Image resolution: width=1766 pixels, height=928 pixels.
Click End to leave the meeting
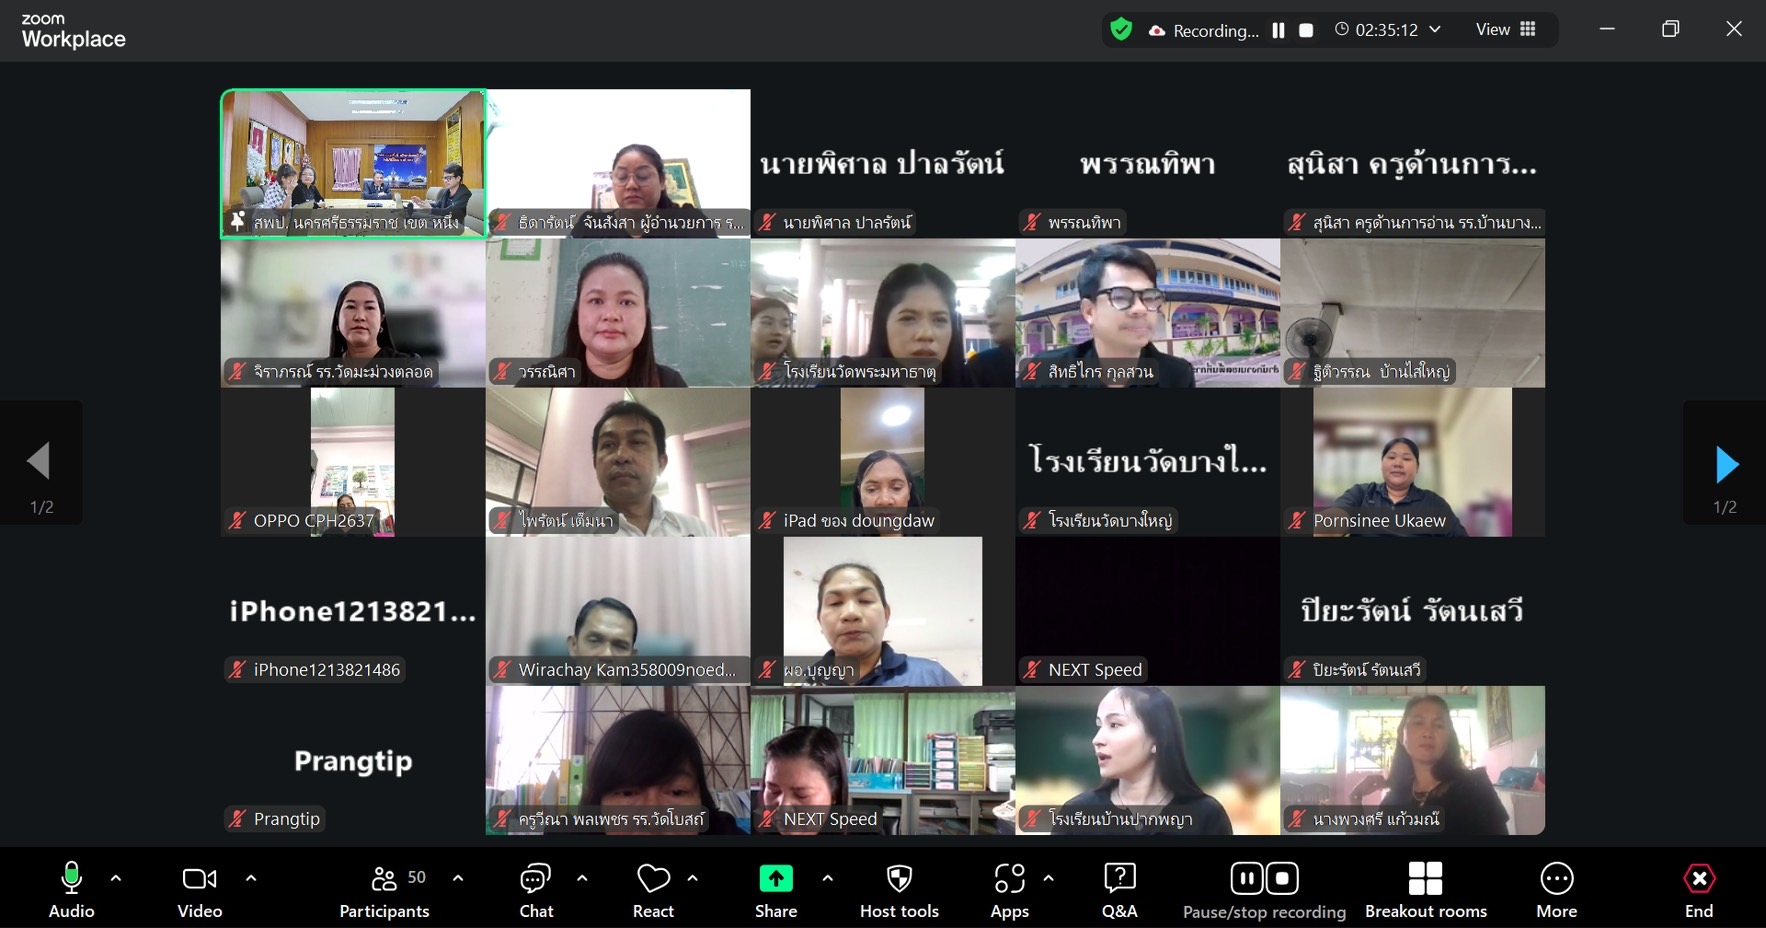pyautogui.click(x=1698, y=888)
